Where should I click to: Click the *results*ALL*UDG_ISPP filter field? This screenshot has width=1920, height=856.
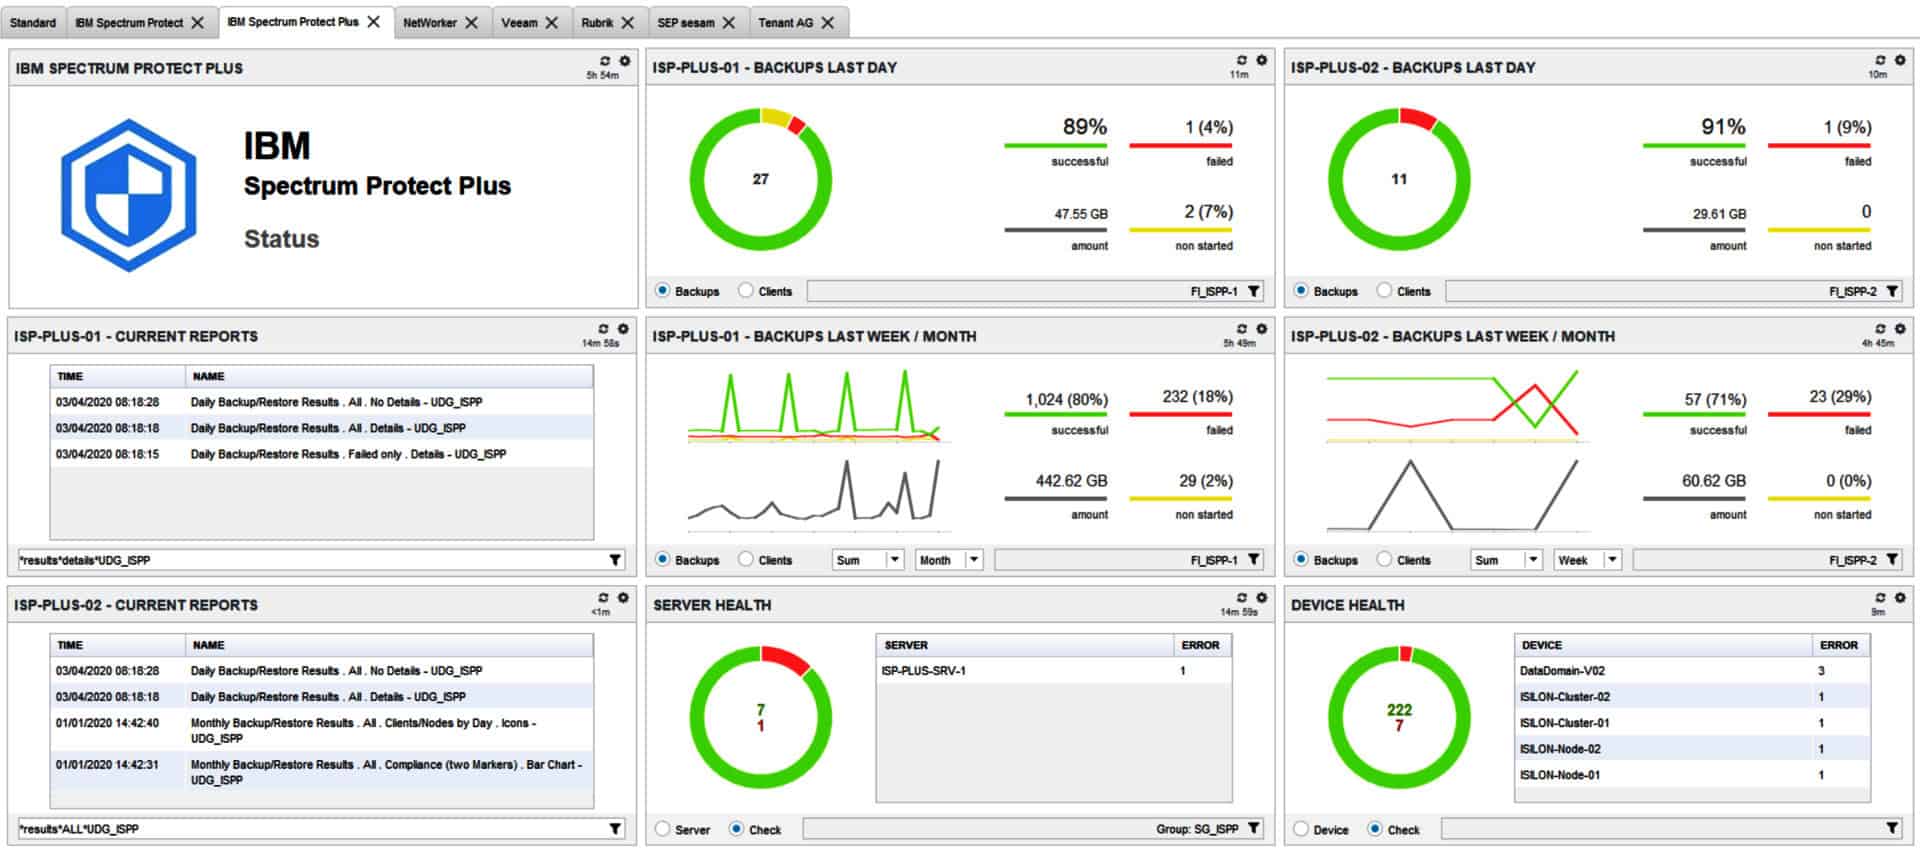point(310,829)
